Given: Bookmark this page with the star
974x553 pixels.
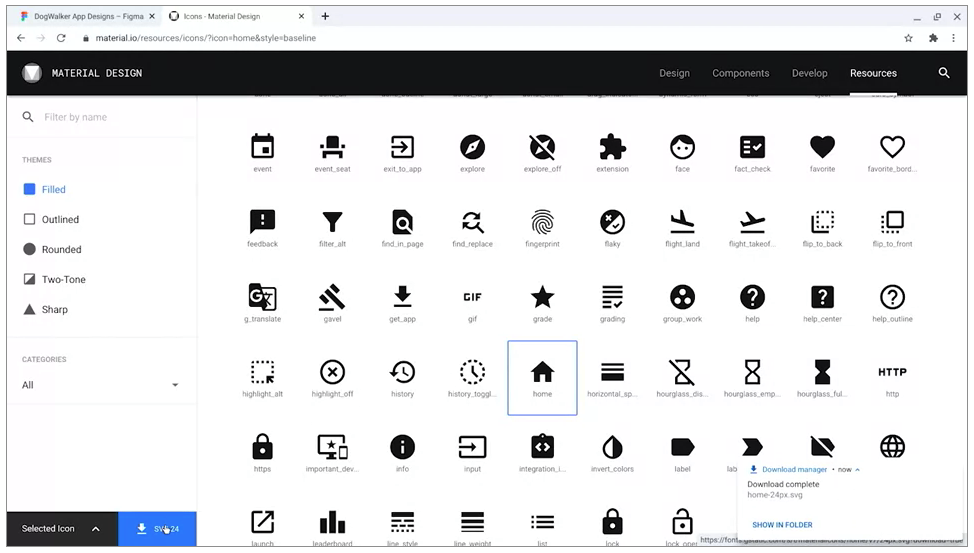Looking at the screenshot, I should (908, 38).
